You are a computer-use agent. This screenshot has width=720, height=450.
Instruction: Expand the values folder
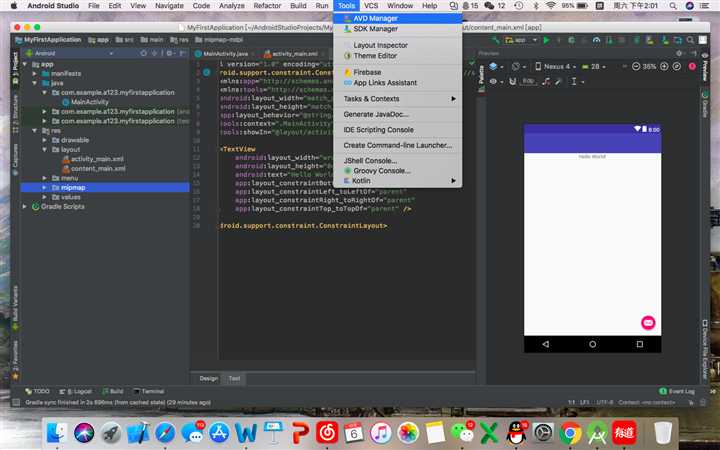[x=45, y=197]
